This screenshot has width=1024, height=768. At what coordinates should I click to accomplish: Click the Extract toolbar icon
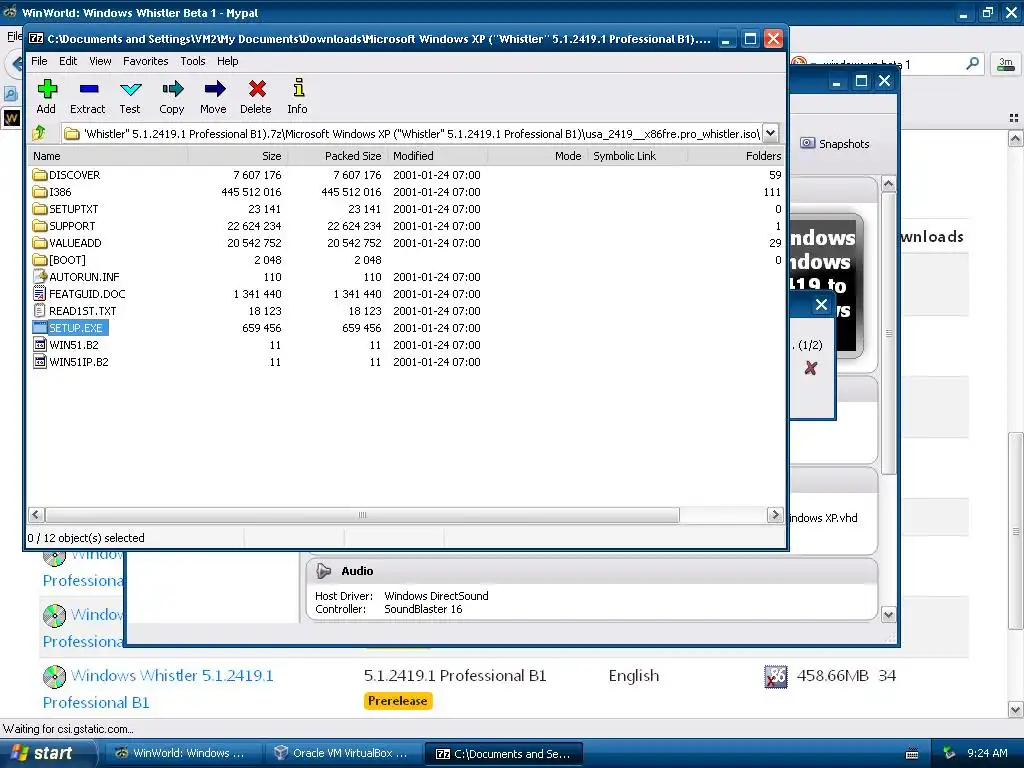(x=88, y=89)
